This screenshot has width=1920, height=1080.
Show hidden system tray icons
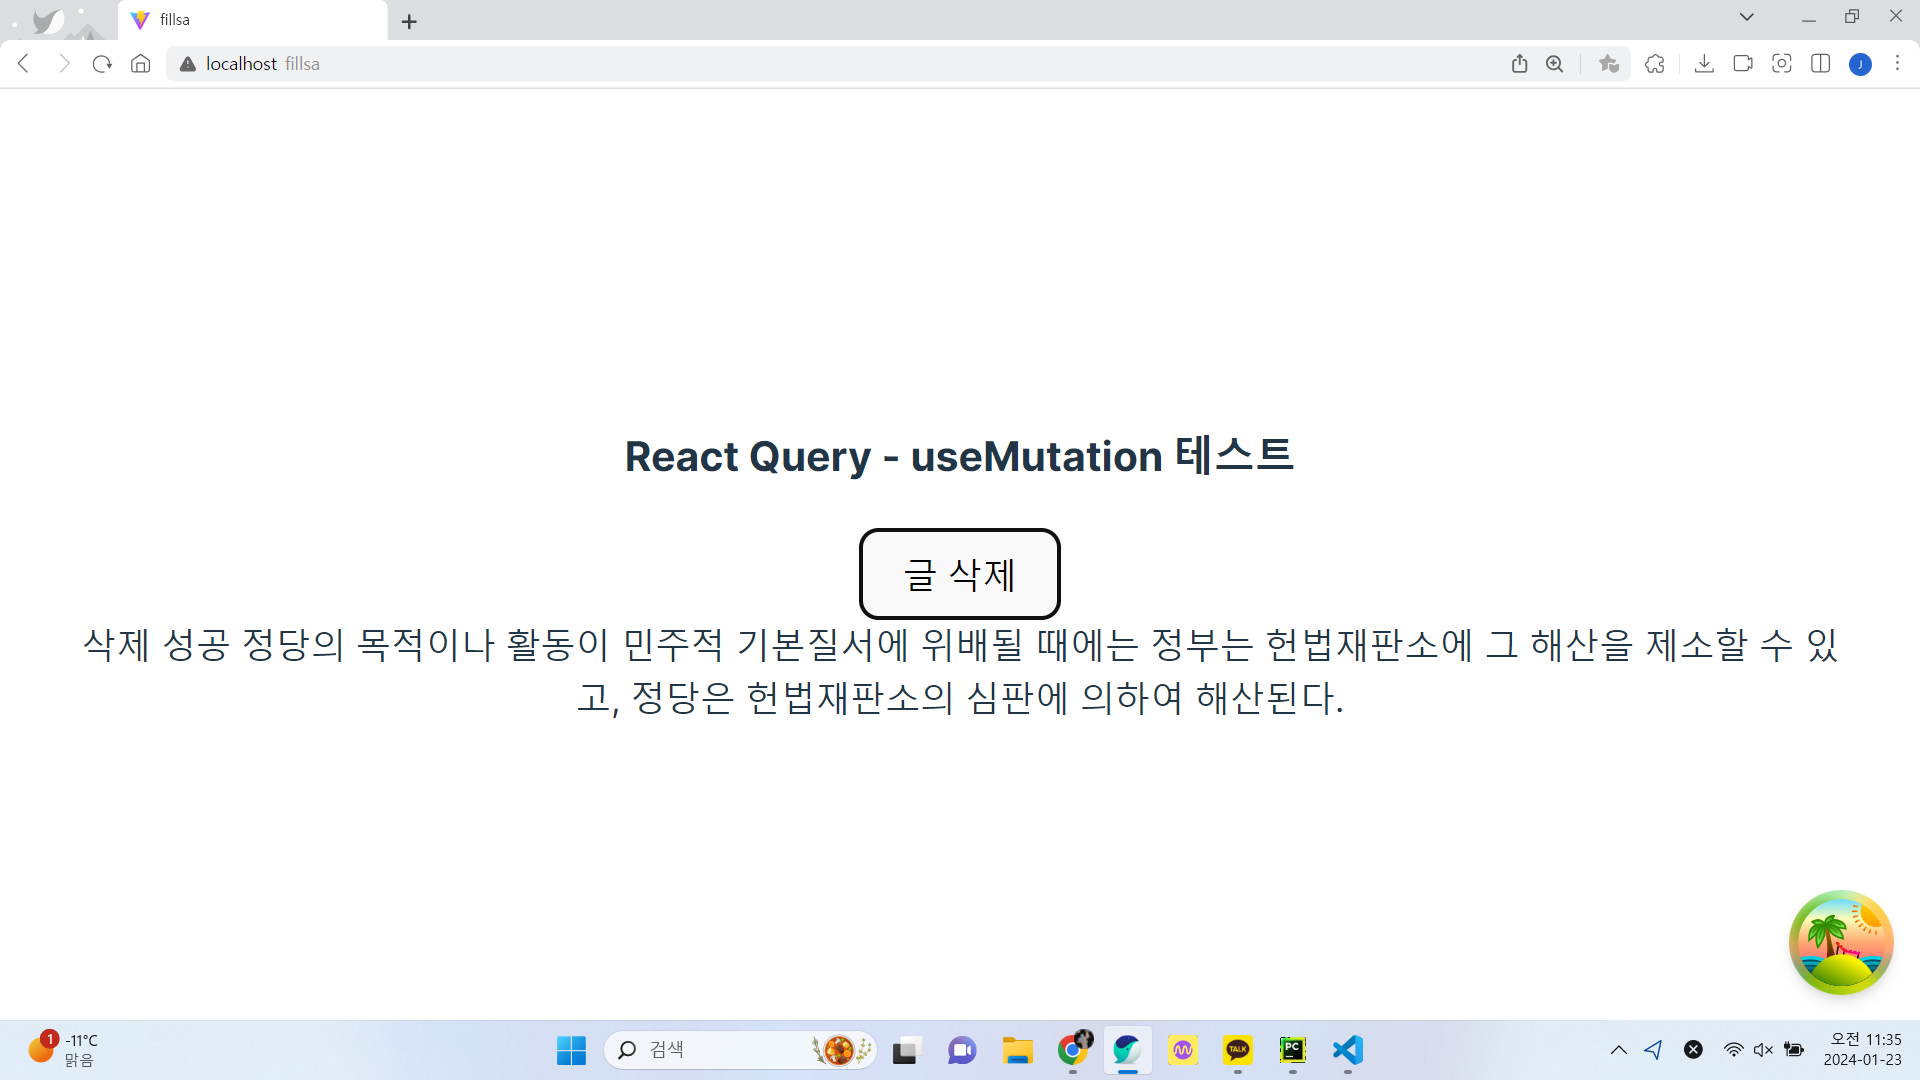[1618, 1050]
